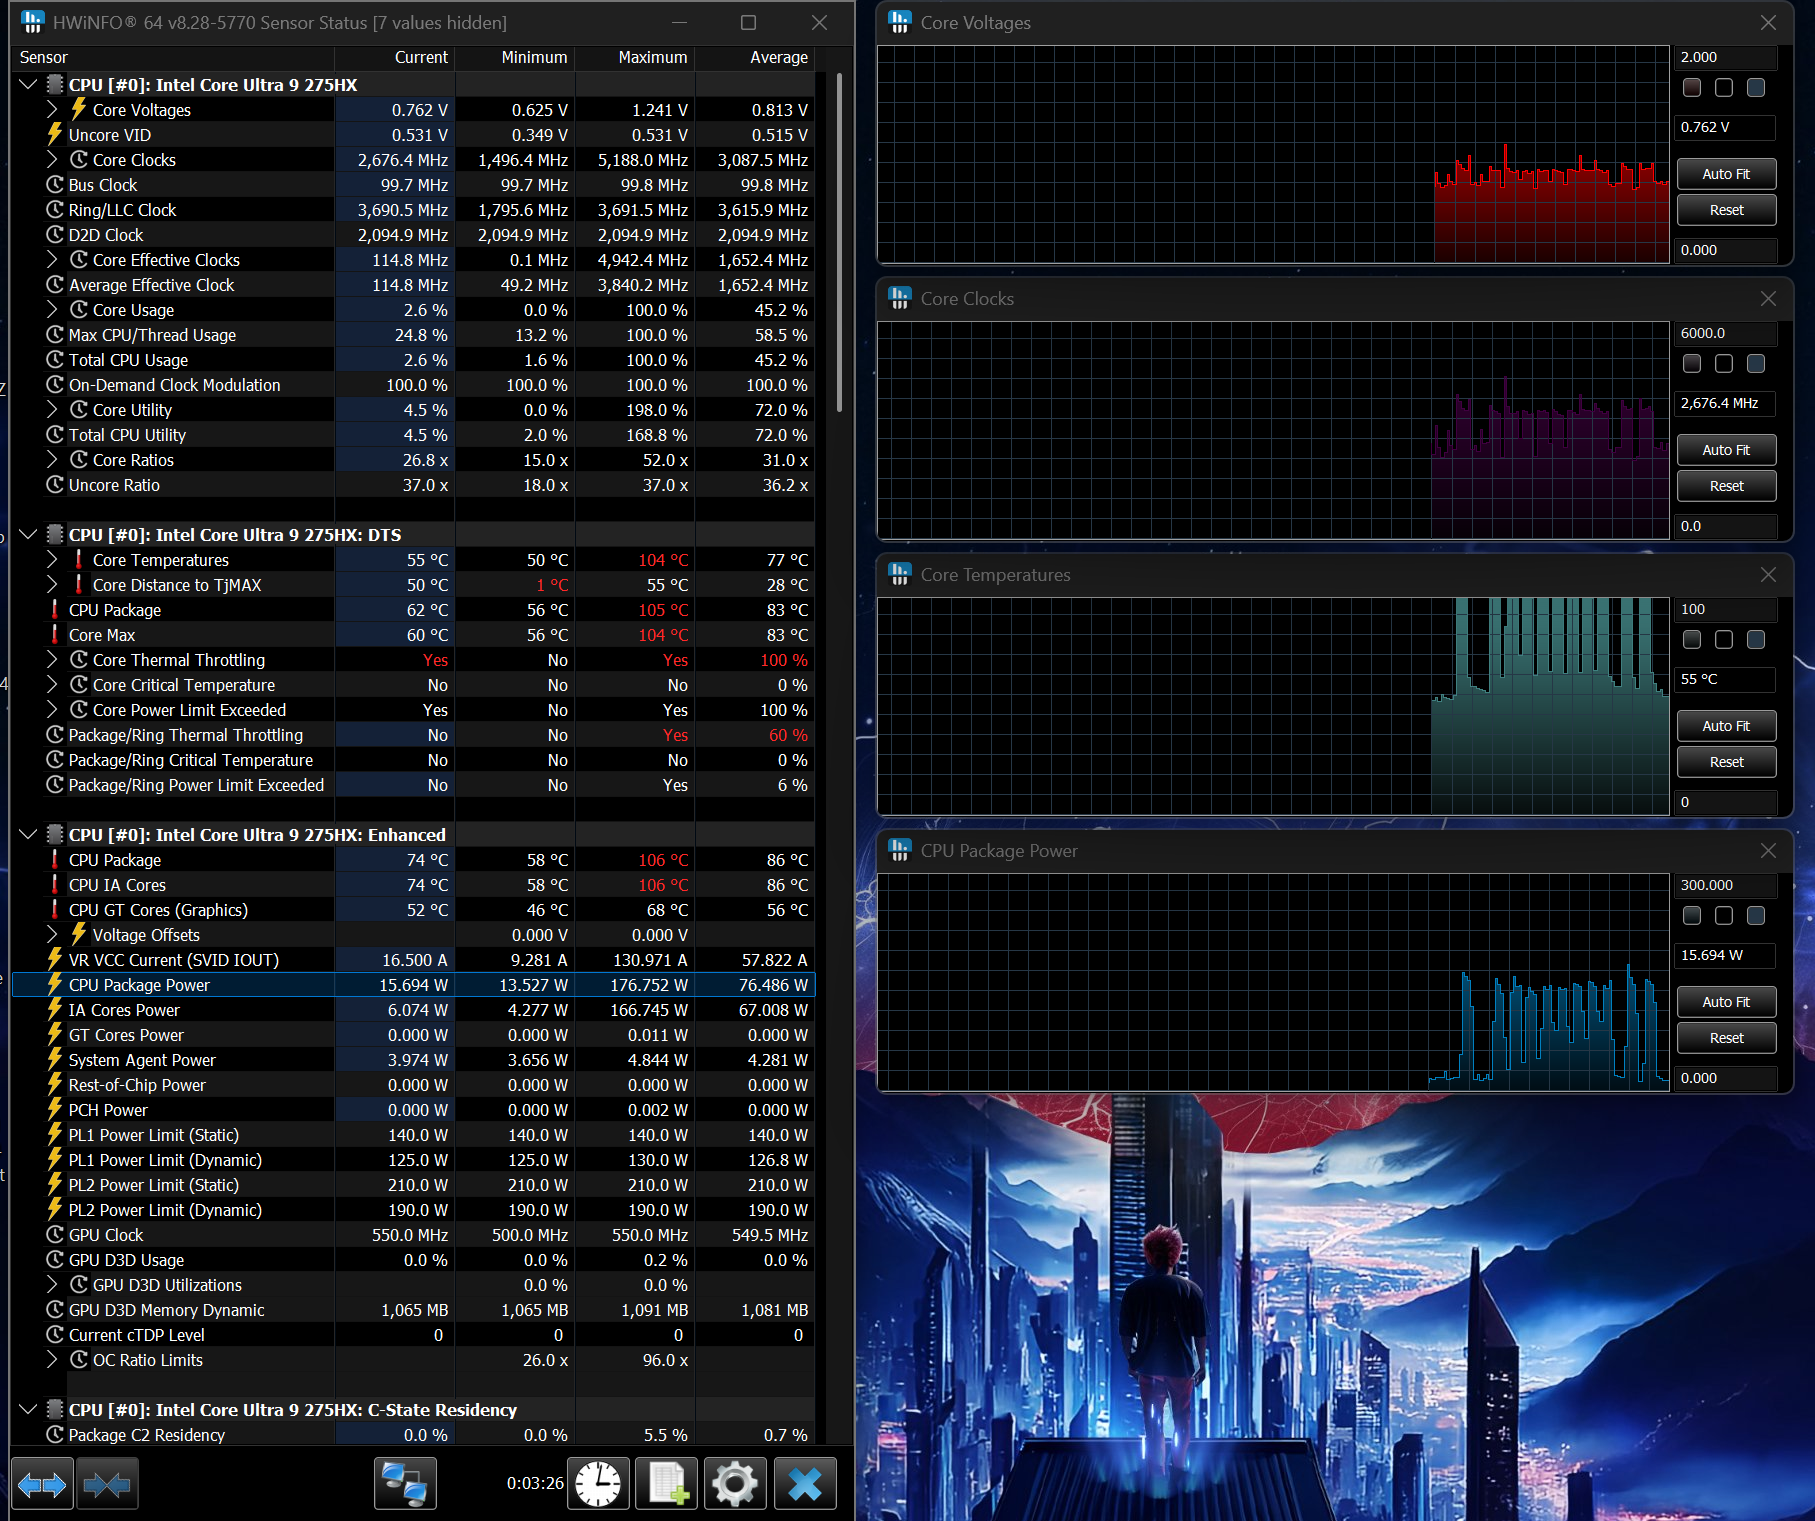Click the 6000.0 max field in Core Clocks

point(1725,333)
